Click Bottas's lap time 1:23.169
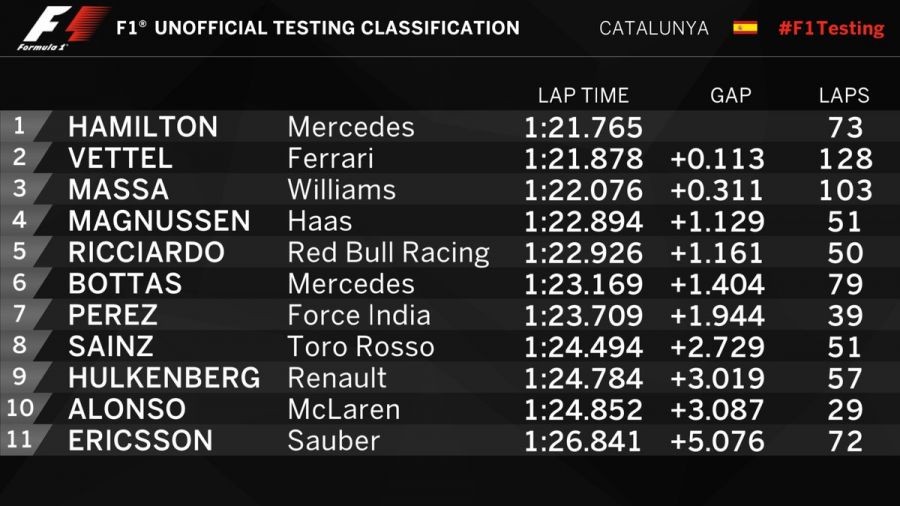This screenshot has width=900, height=506. (x=583, y=284)
